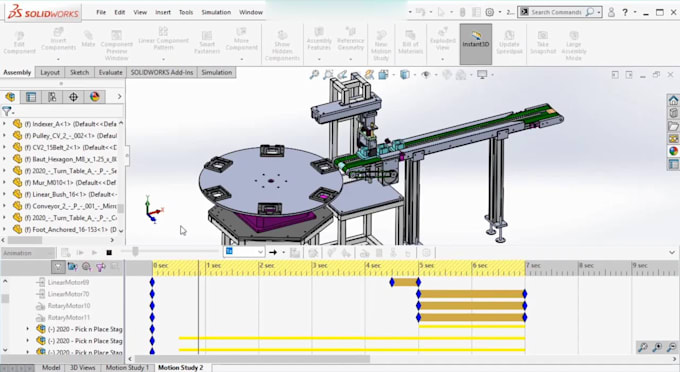
Task: Open the Tools menu
Action: coord(186,12)
